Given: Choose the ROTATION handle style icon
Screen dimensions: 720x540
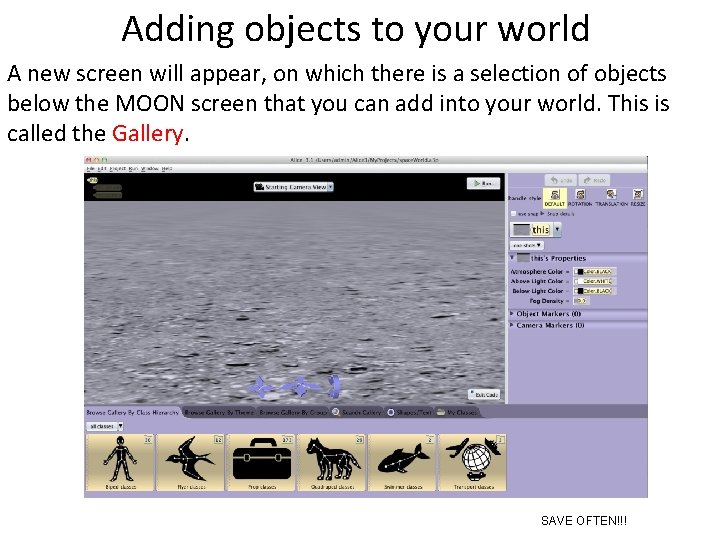Looking at the screenshot, I should [x=580, y=197].
